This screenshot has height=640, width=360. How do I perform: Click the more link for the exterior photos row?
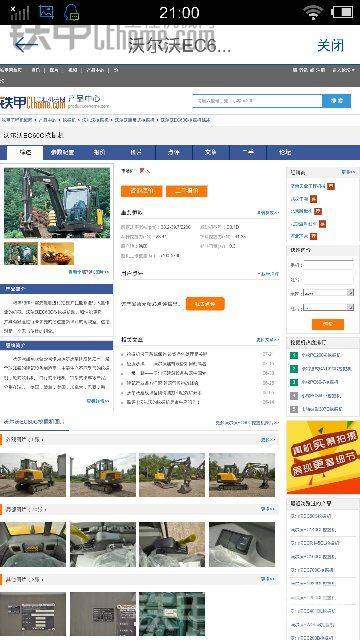click(x=268, y=440)
